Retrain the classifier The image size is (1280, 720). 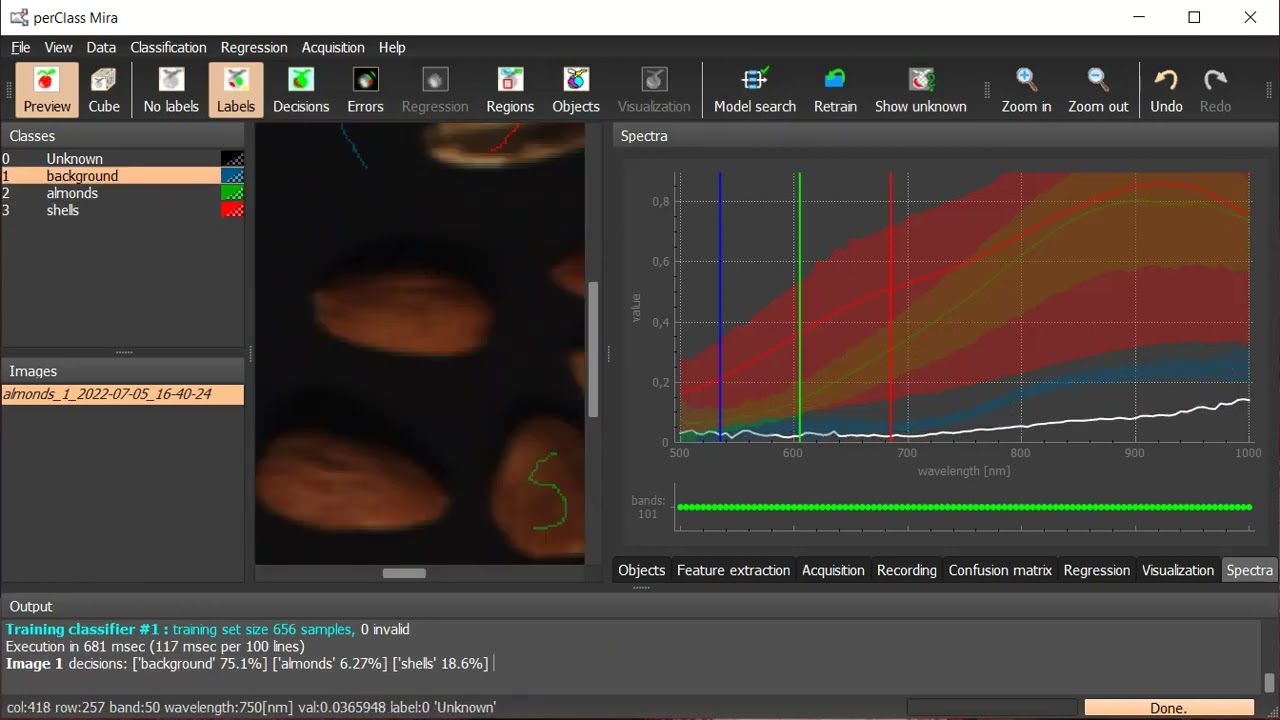835,90
